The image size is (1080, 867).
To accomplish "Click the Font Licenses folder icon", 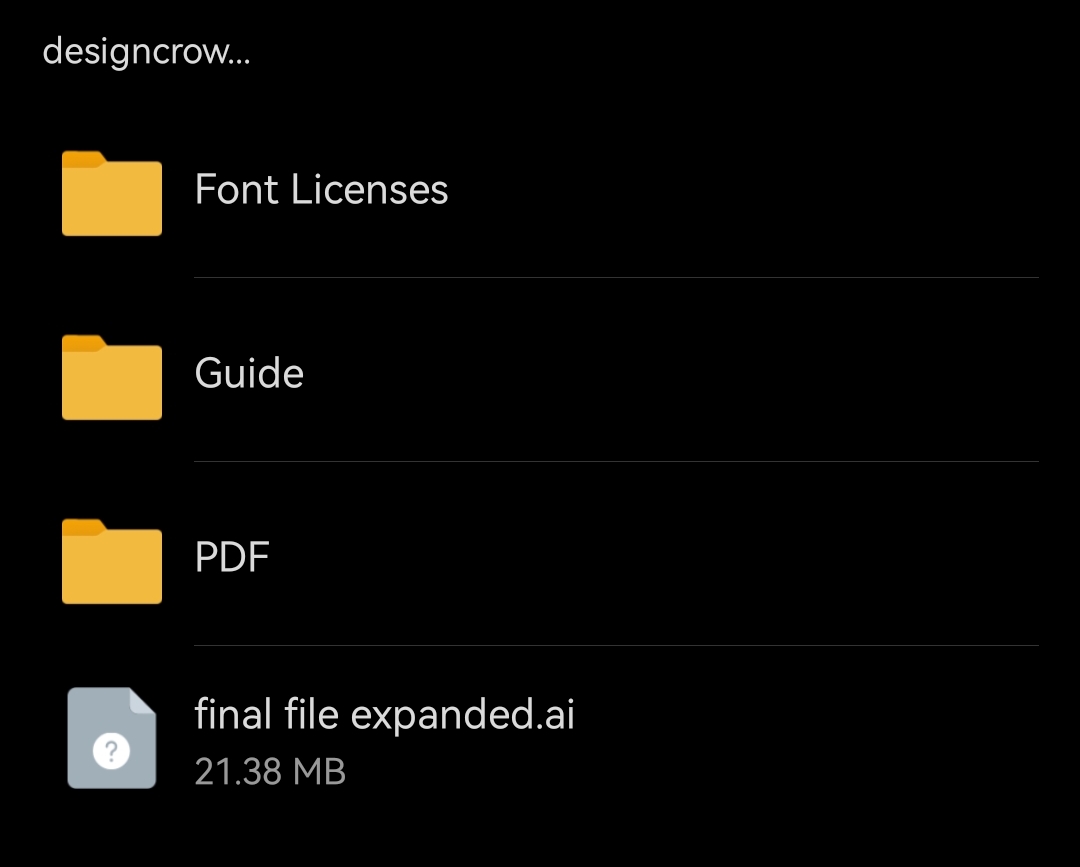I will coord(112,194).
